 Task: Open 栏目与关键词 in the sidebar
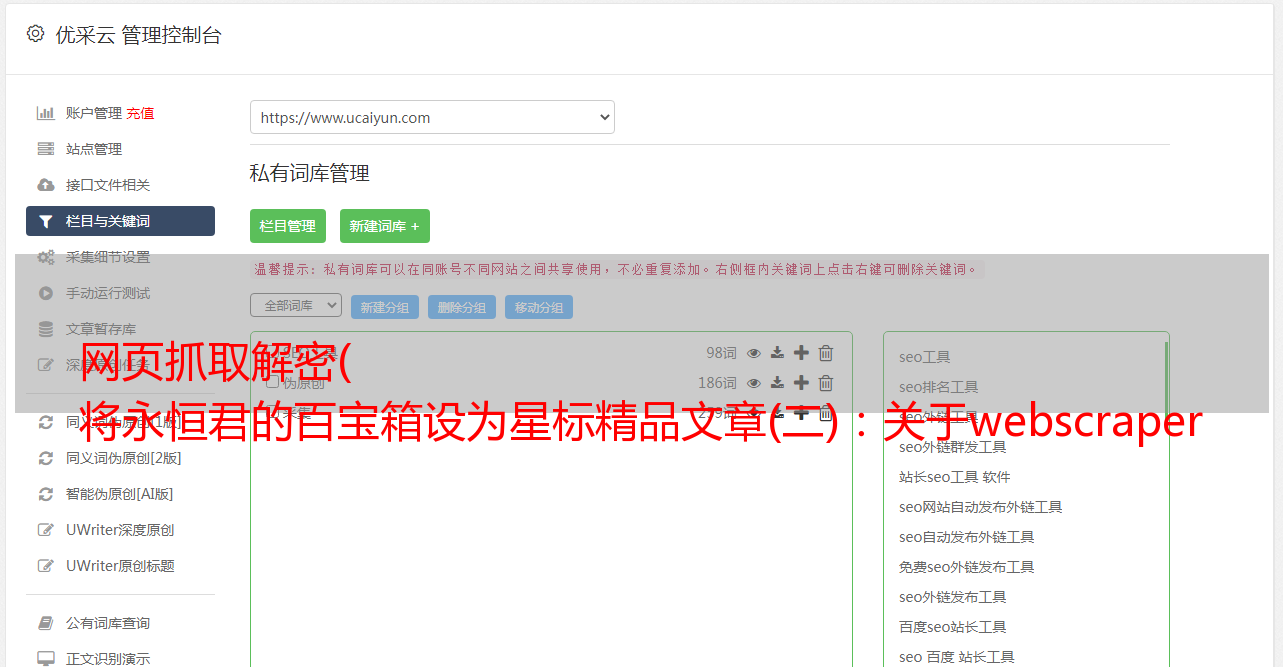(x=120, y=221)
